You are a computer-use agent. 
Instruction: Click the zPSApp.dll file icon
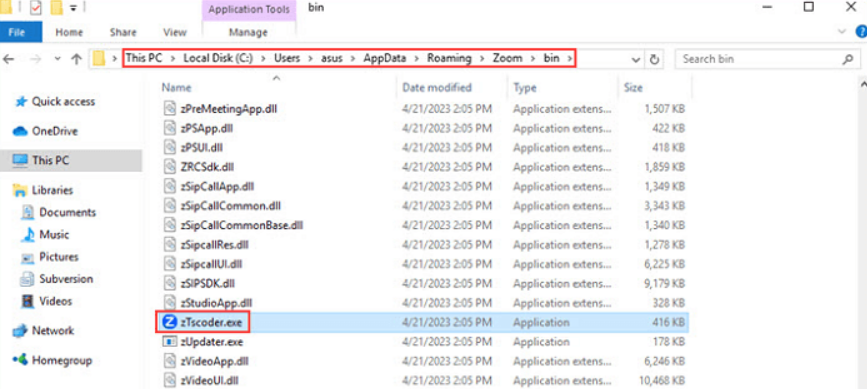tap(169, 128)
